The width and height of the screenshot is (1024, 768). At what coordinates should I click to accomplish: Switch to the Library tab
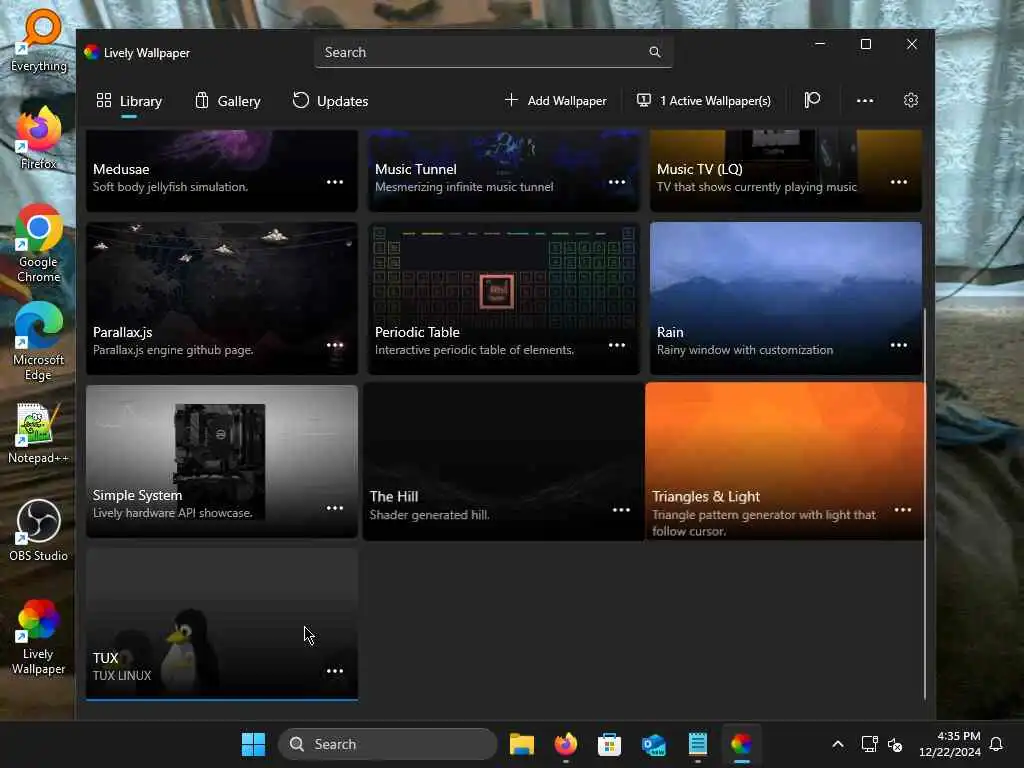click(129, 101)
